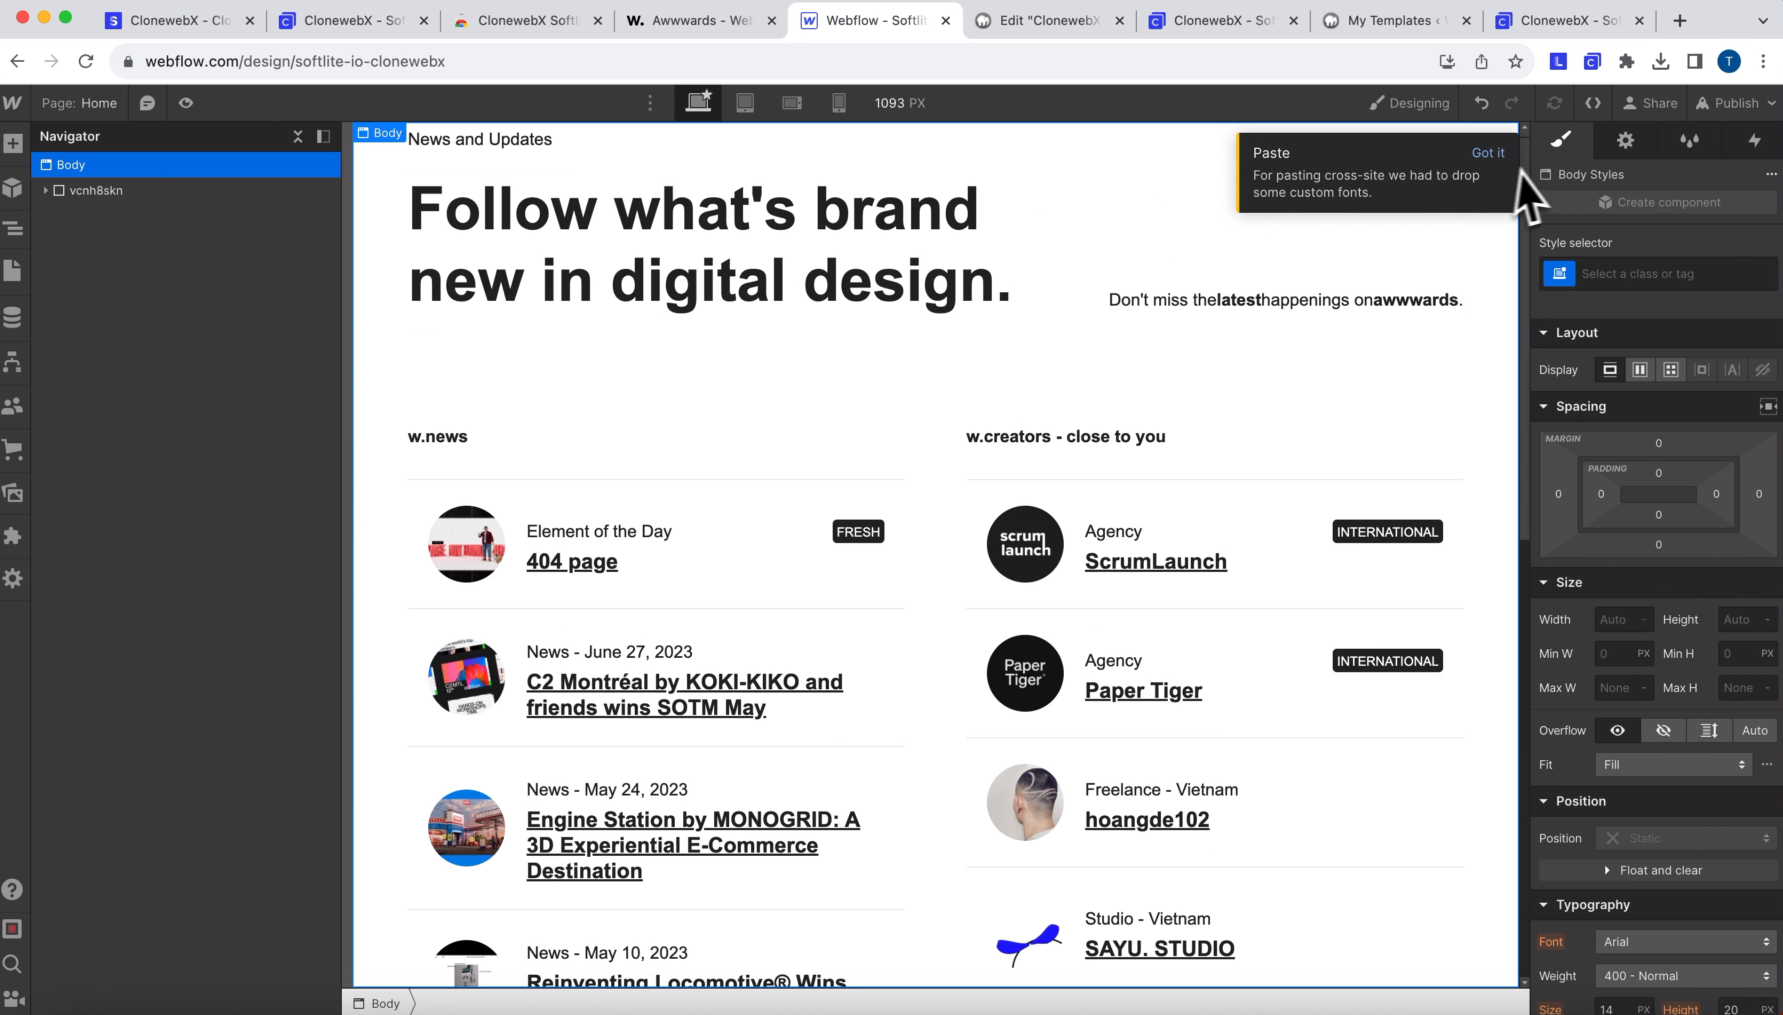Click the Webflow W logo menu
1783x1015 pixels.
point(13,103)
